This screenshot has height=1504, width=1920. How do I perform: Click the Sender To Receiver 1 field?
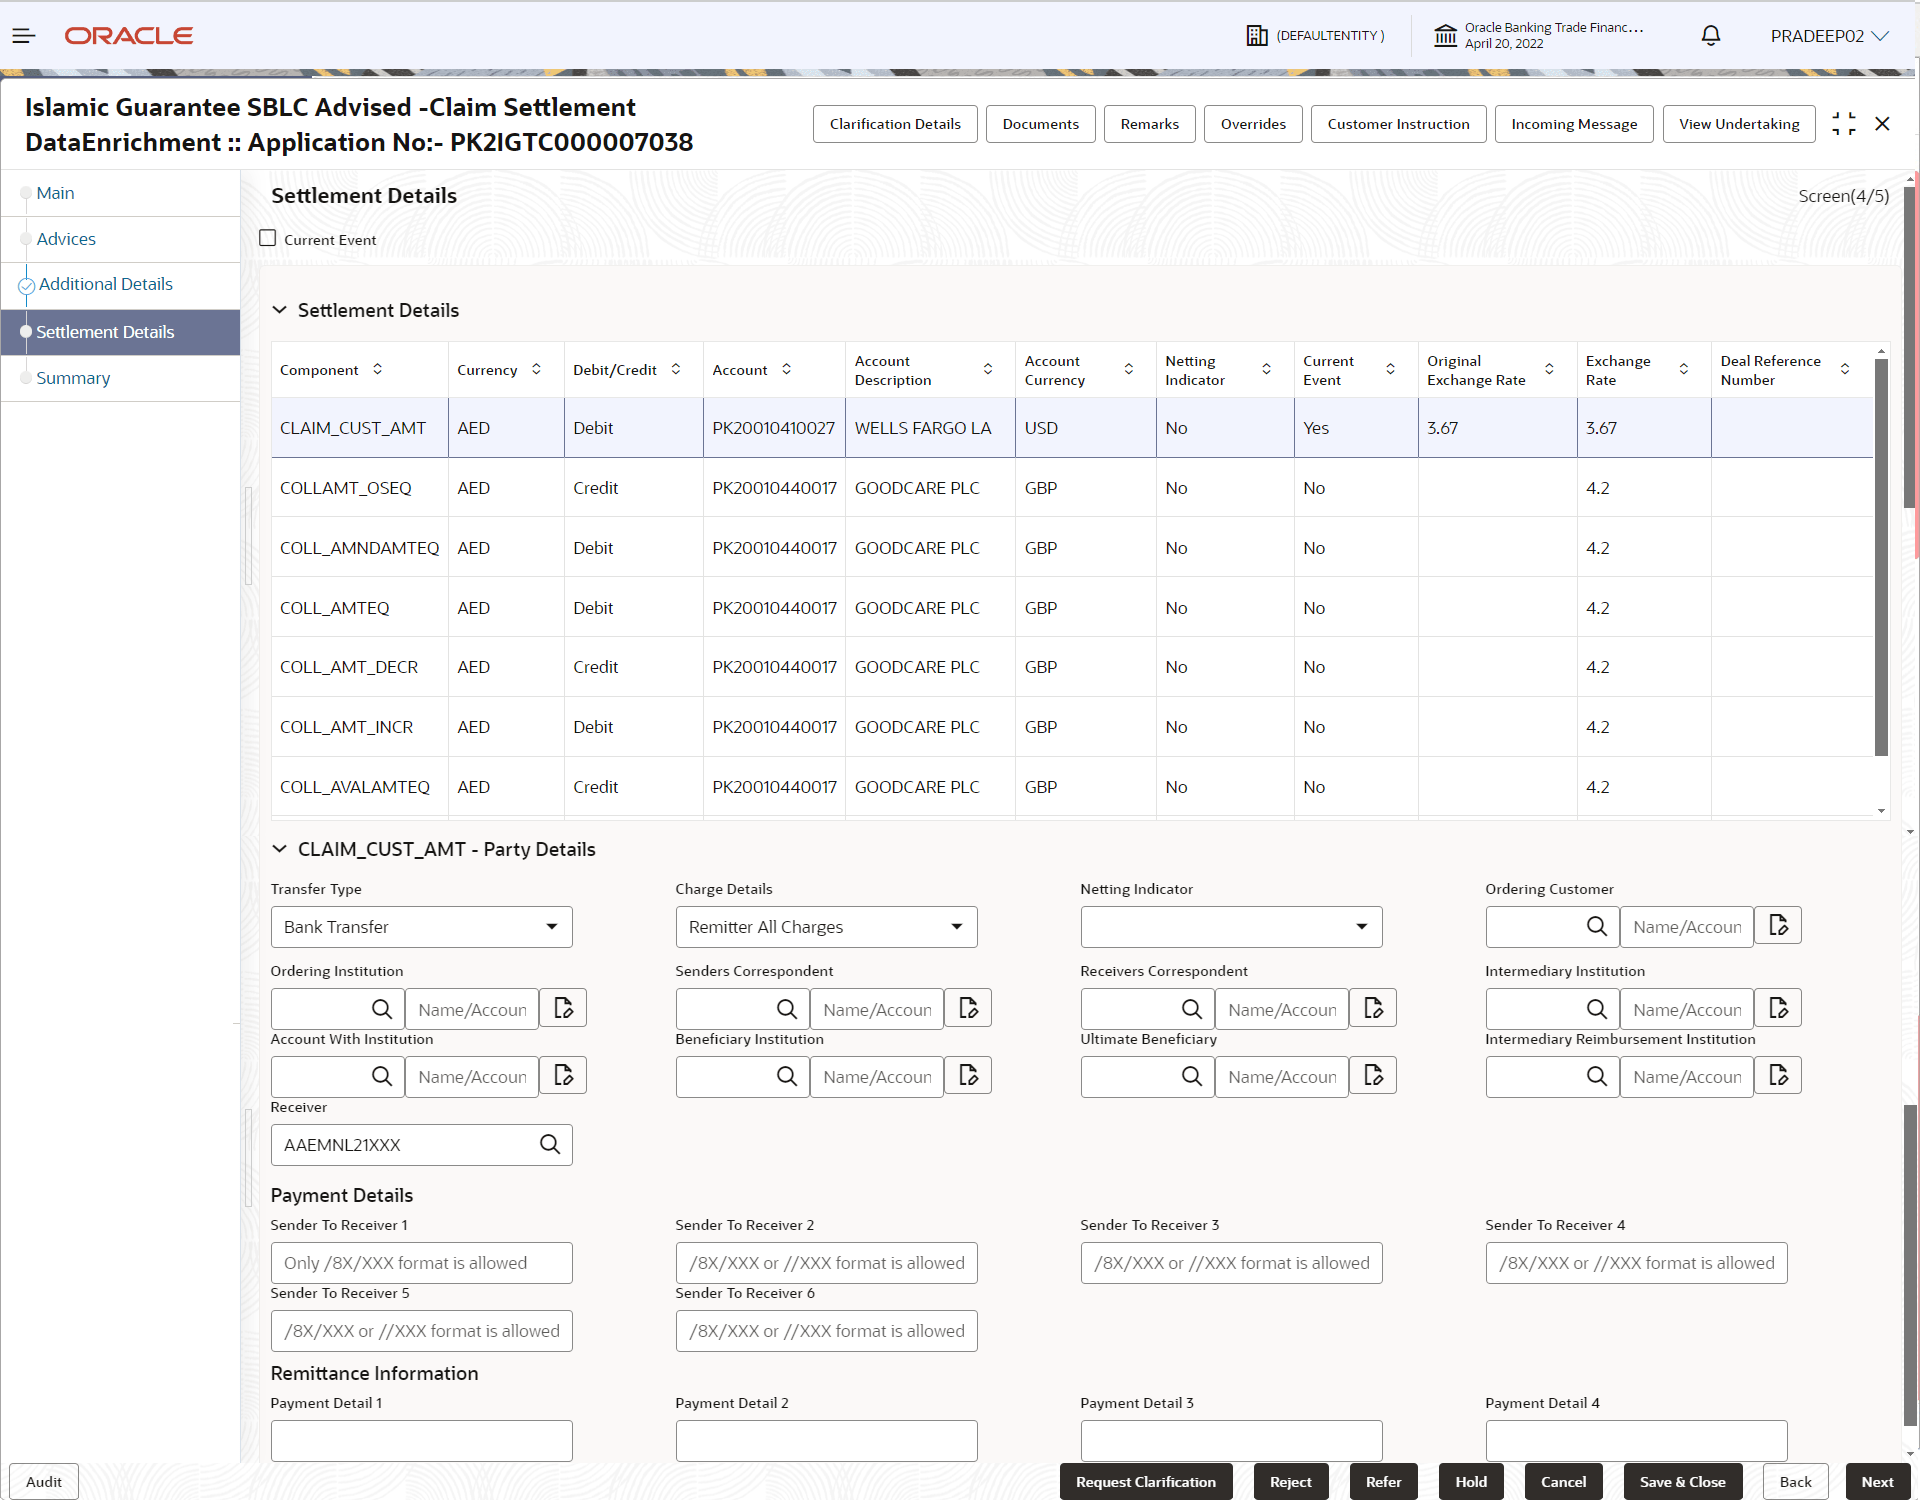[x=421, y=1263]
